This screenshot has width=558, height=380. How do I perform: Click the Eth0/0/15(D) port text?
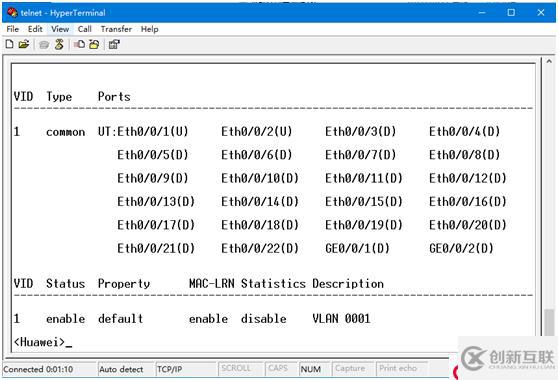(x=364, y=202)
